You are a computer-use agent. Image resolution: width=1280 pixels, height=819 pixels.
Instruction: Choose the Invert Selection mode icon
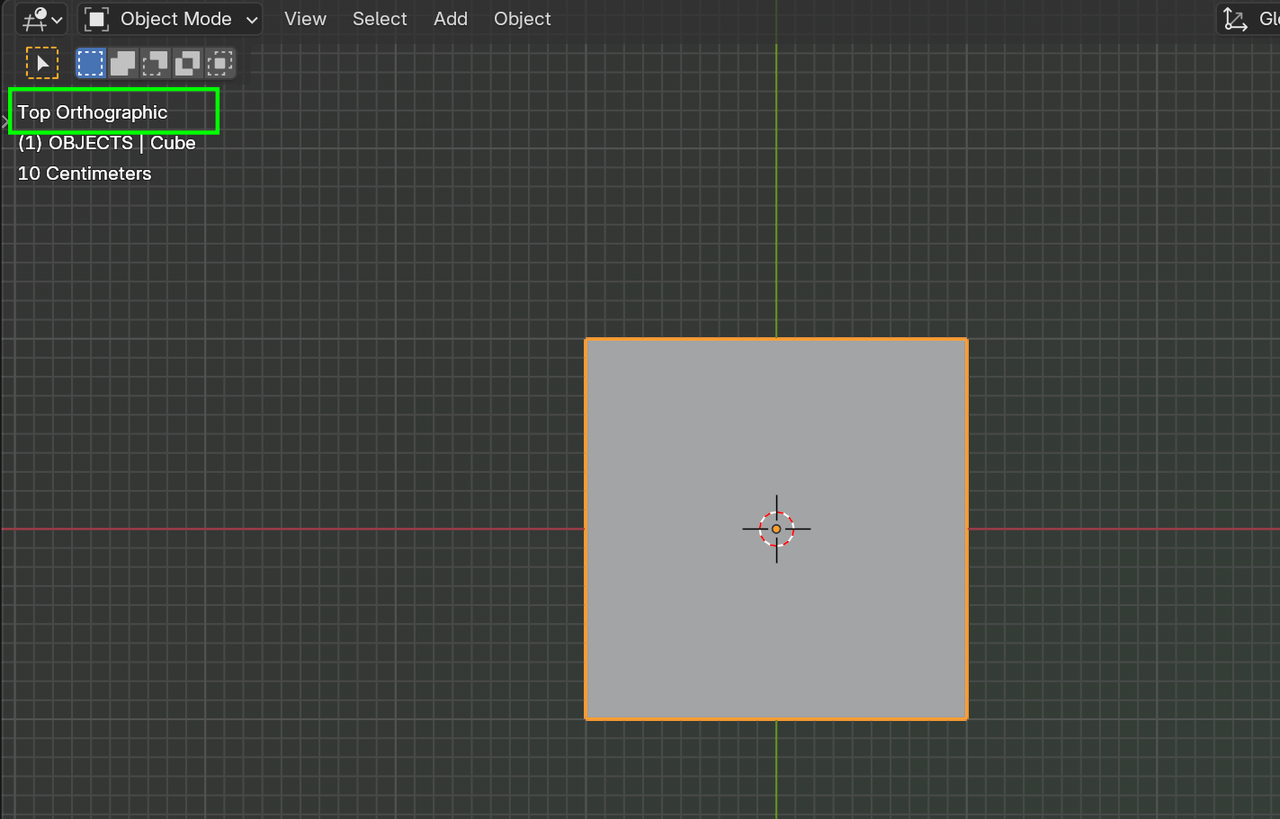[187, 64]
